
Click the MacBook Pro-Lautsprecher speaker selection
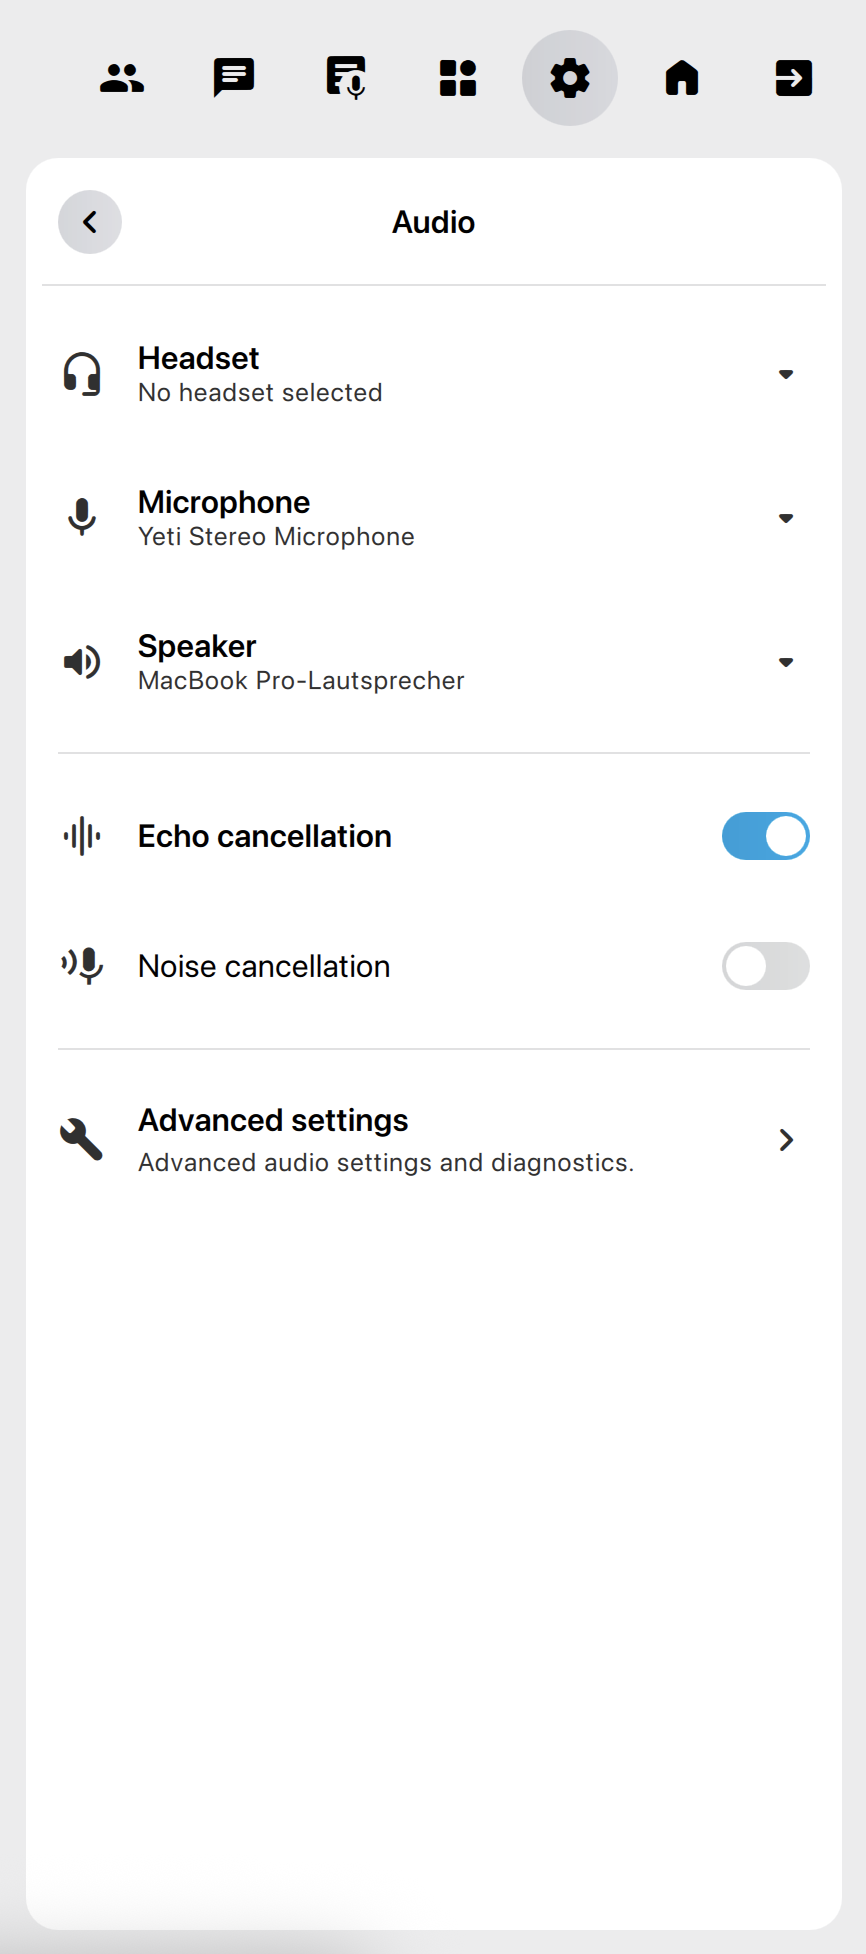click(x=301, y=681)
